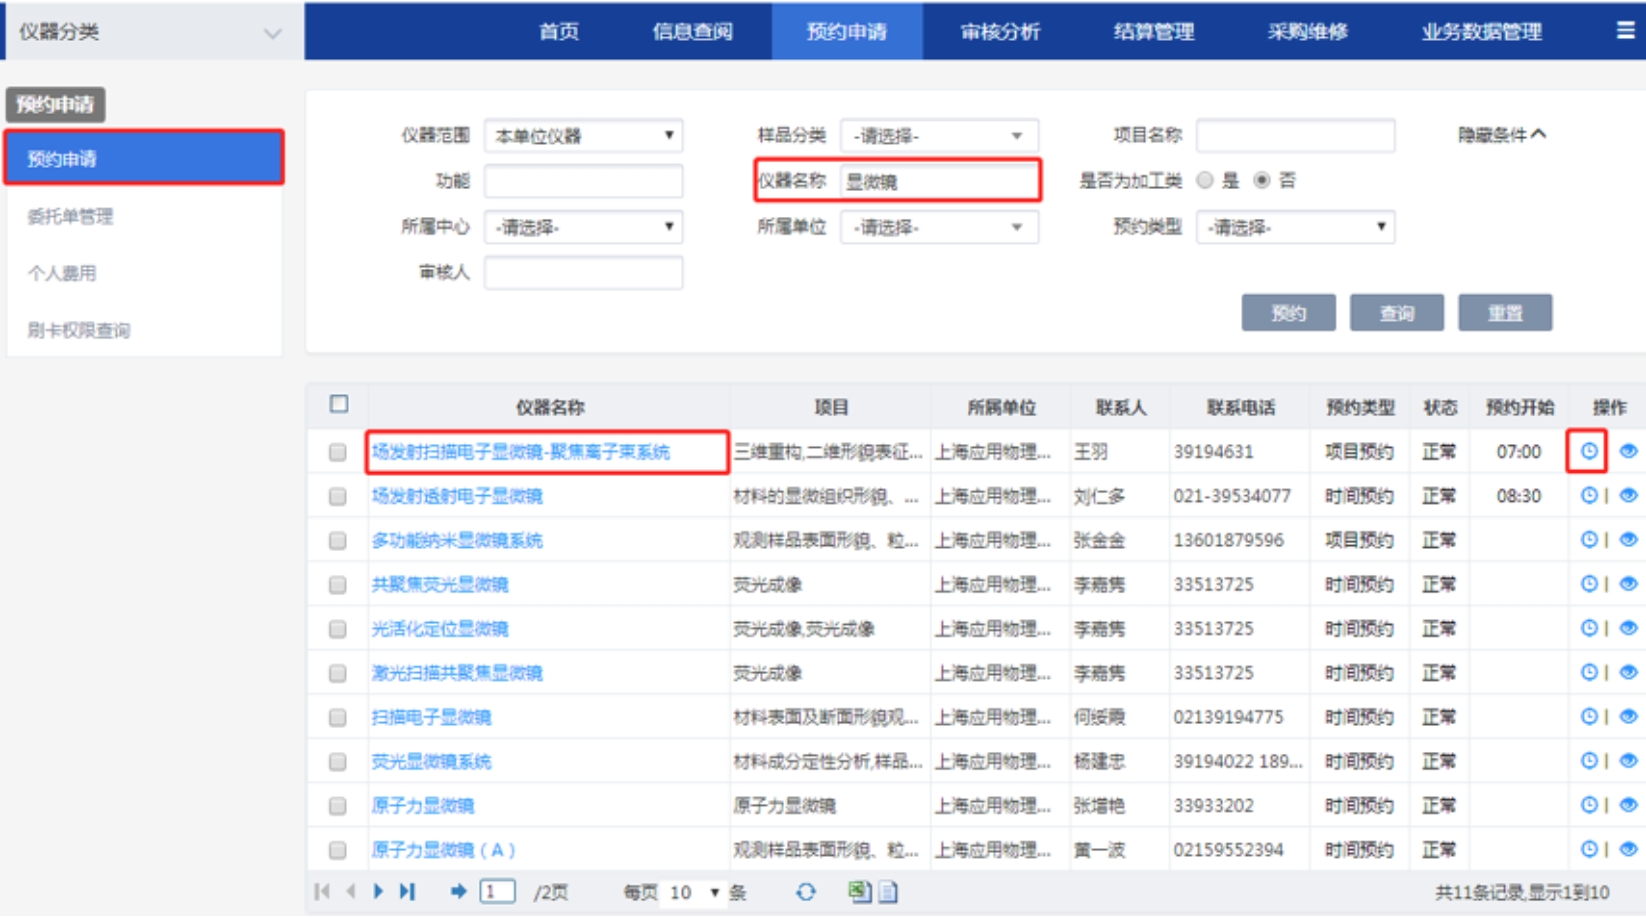
Task: Collapse filters with 隐藏条件
Action: pyautogui.click(x=1501, y=135)
